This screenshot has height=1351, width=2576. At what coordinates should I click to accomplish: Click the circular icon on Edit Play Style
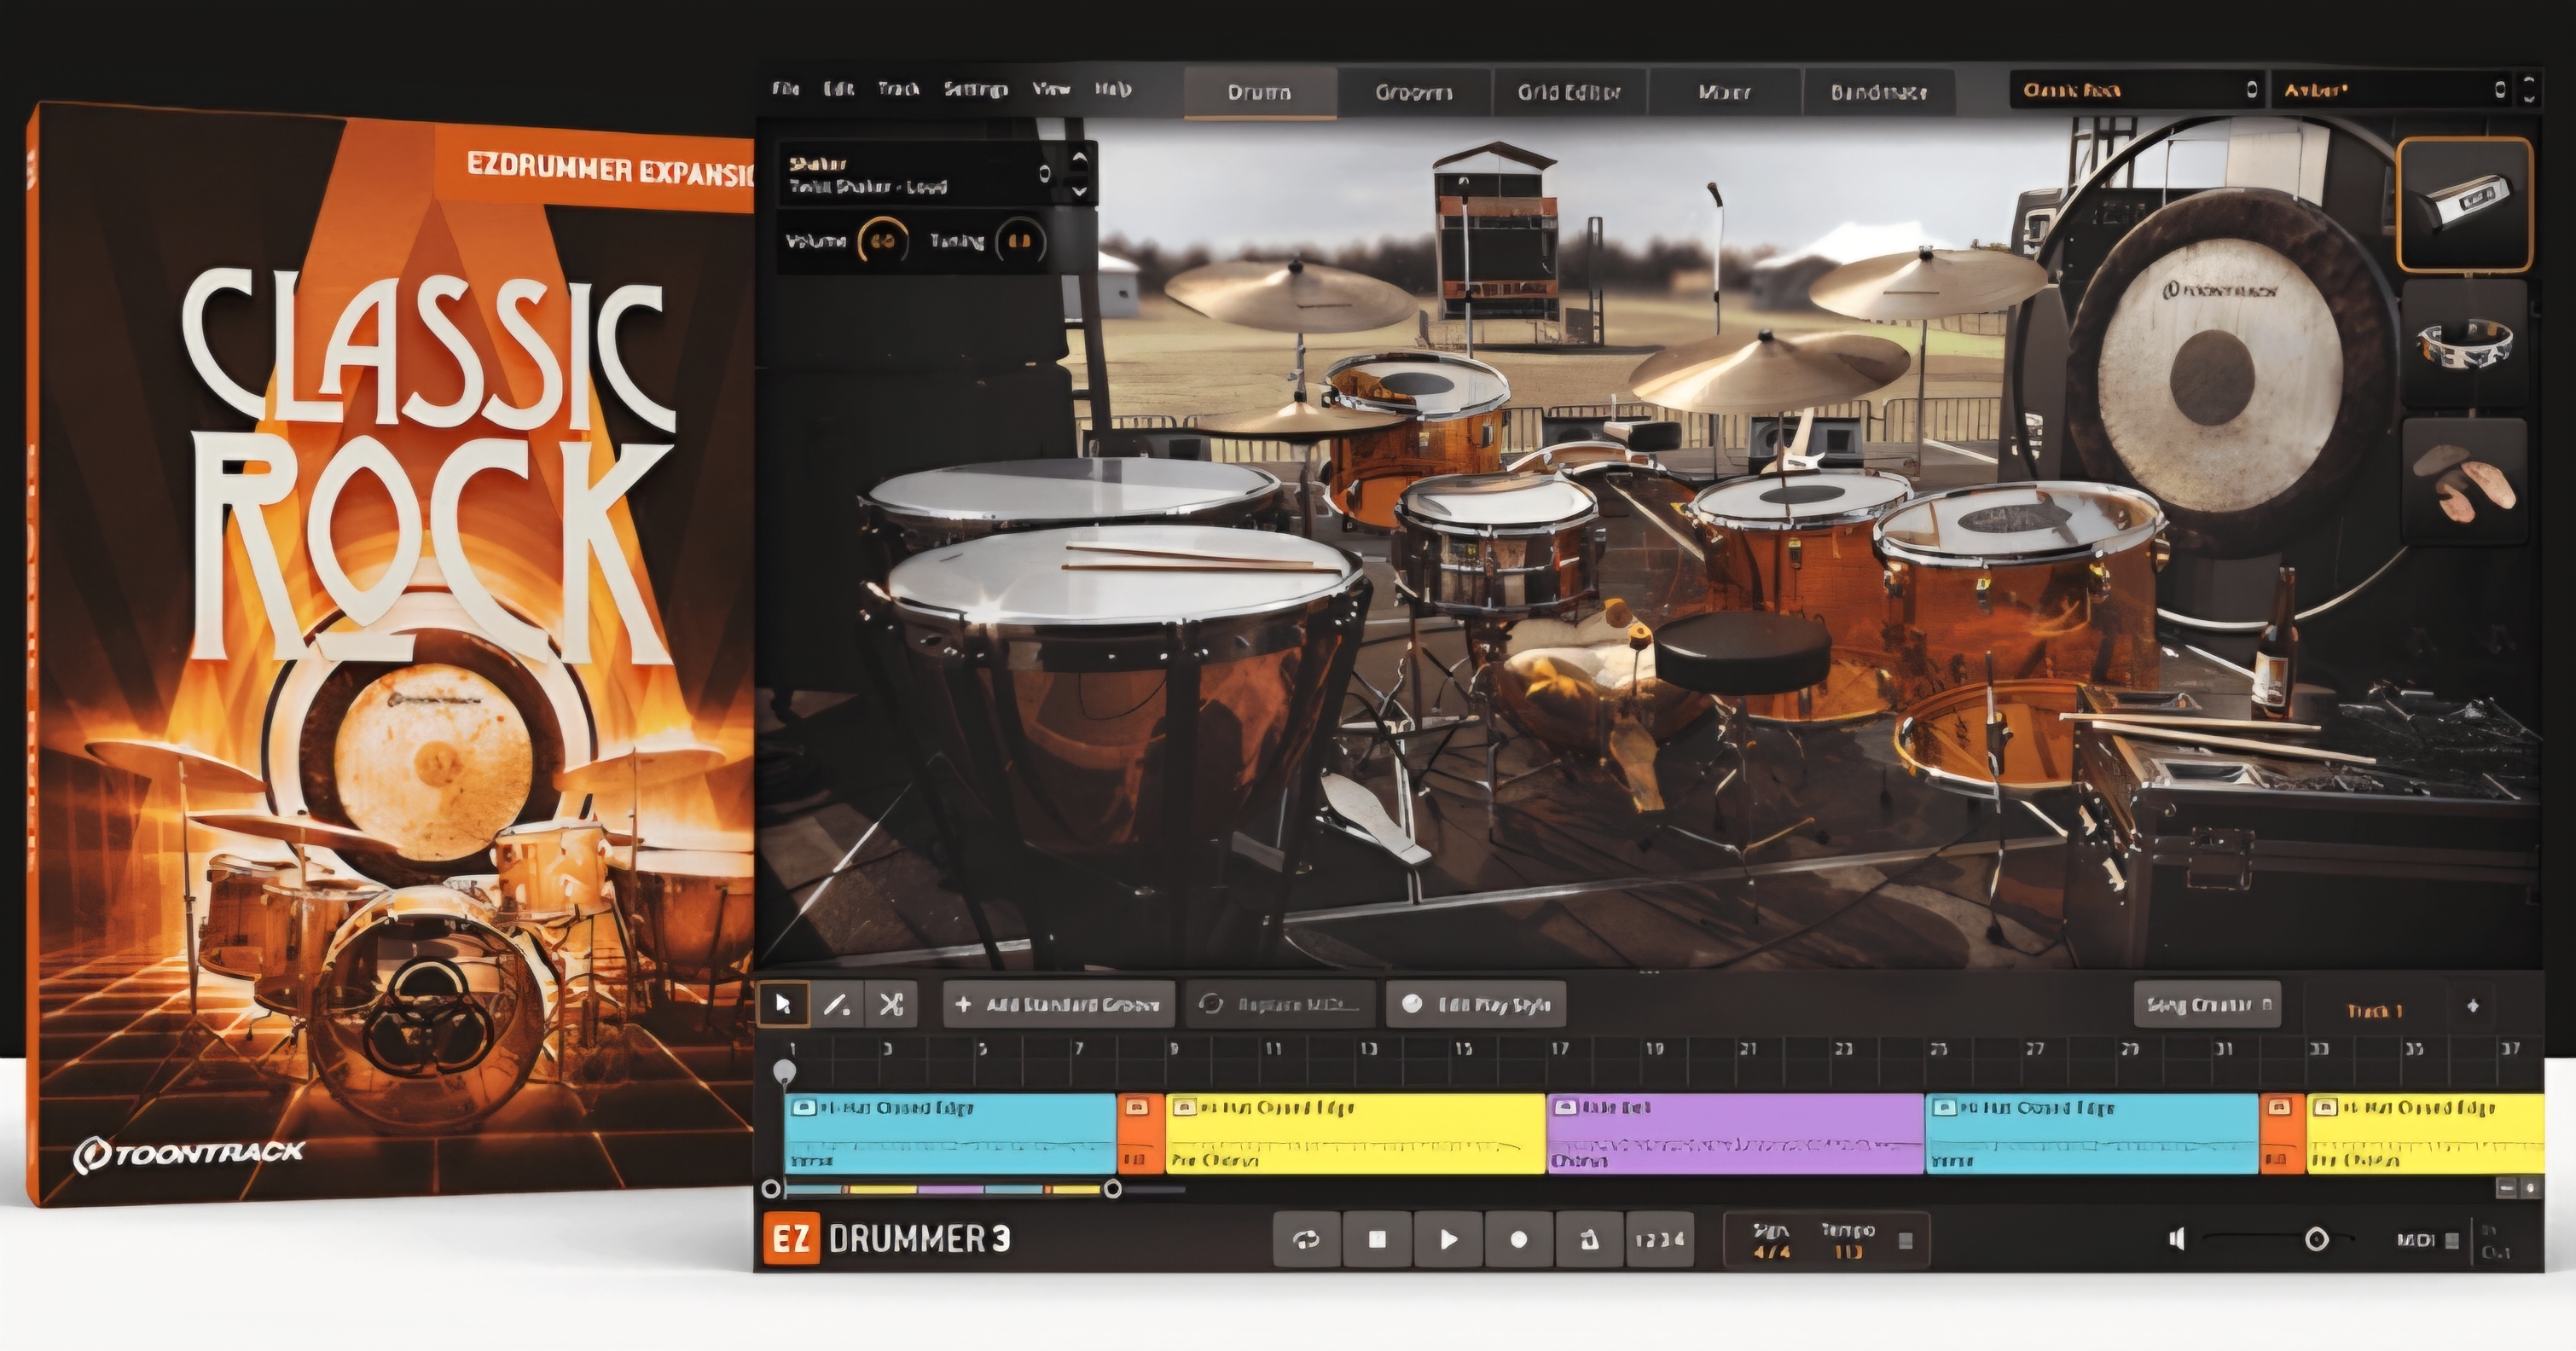[x=1412, y=1004]
